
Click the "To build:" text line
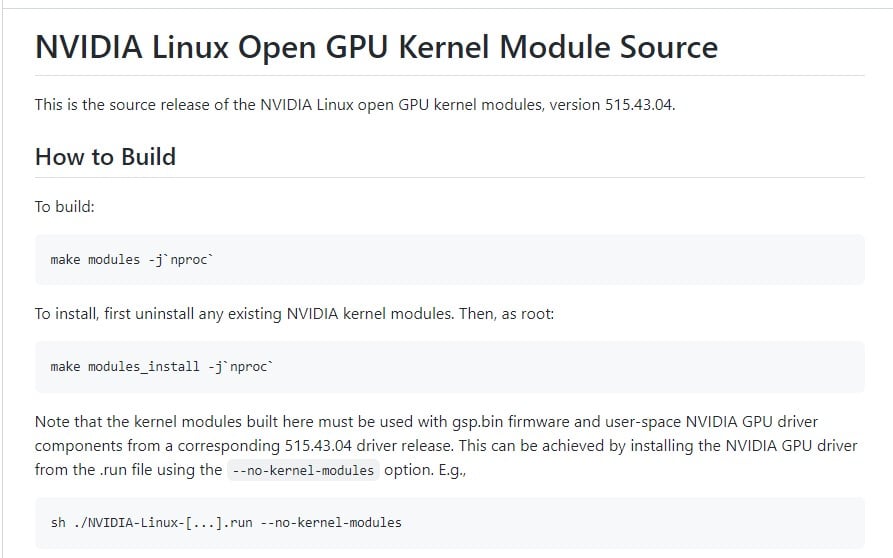pos(64,207)
